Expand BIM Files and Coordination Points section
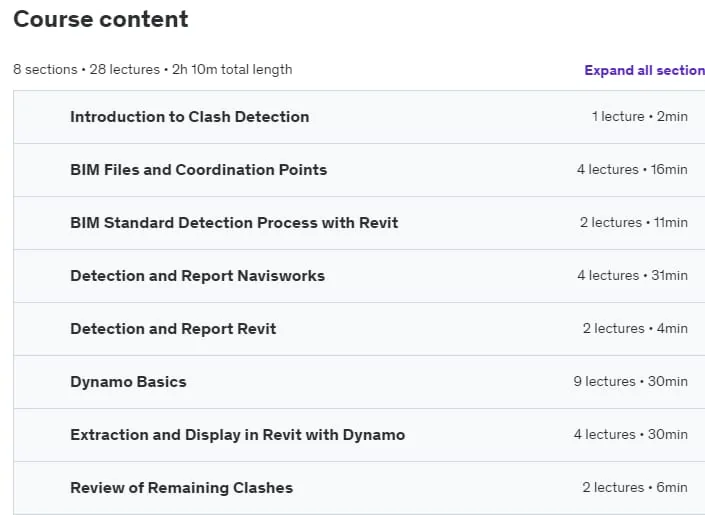This screenshot has width=705, height=515. (x=359, y=170)
